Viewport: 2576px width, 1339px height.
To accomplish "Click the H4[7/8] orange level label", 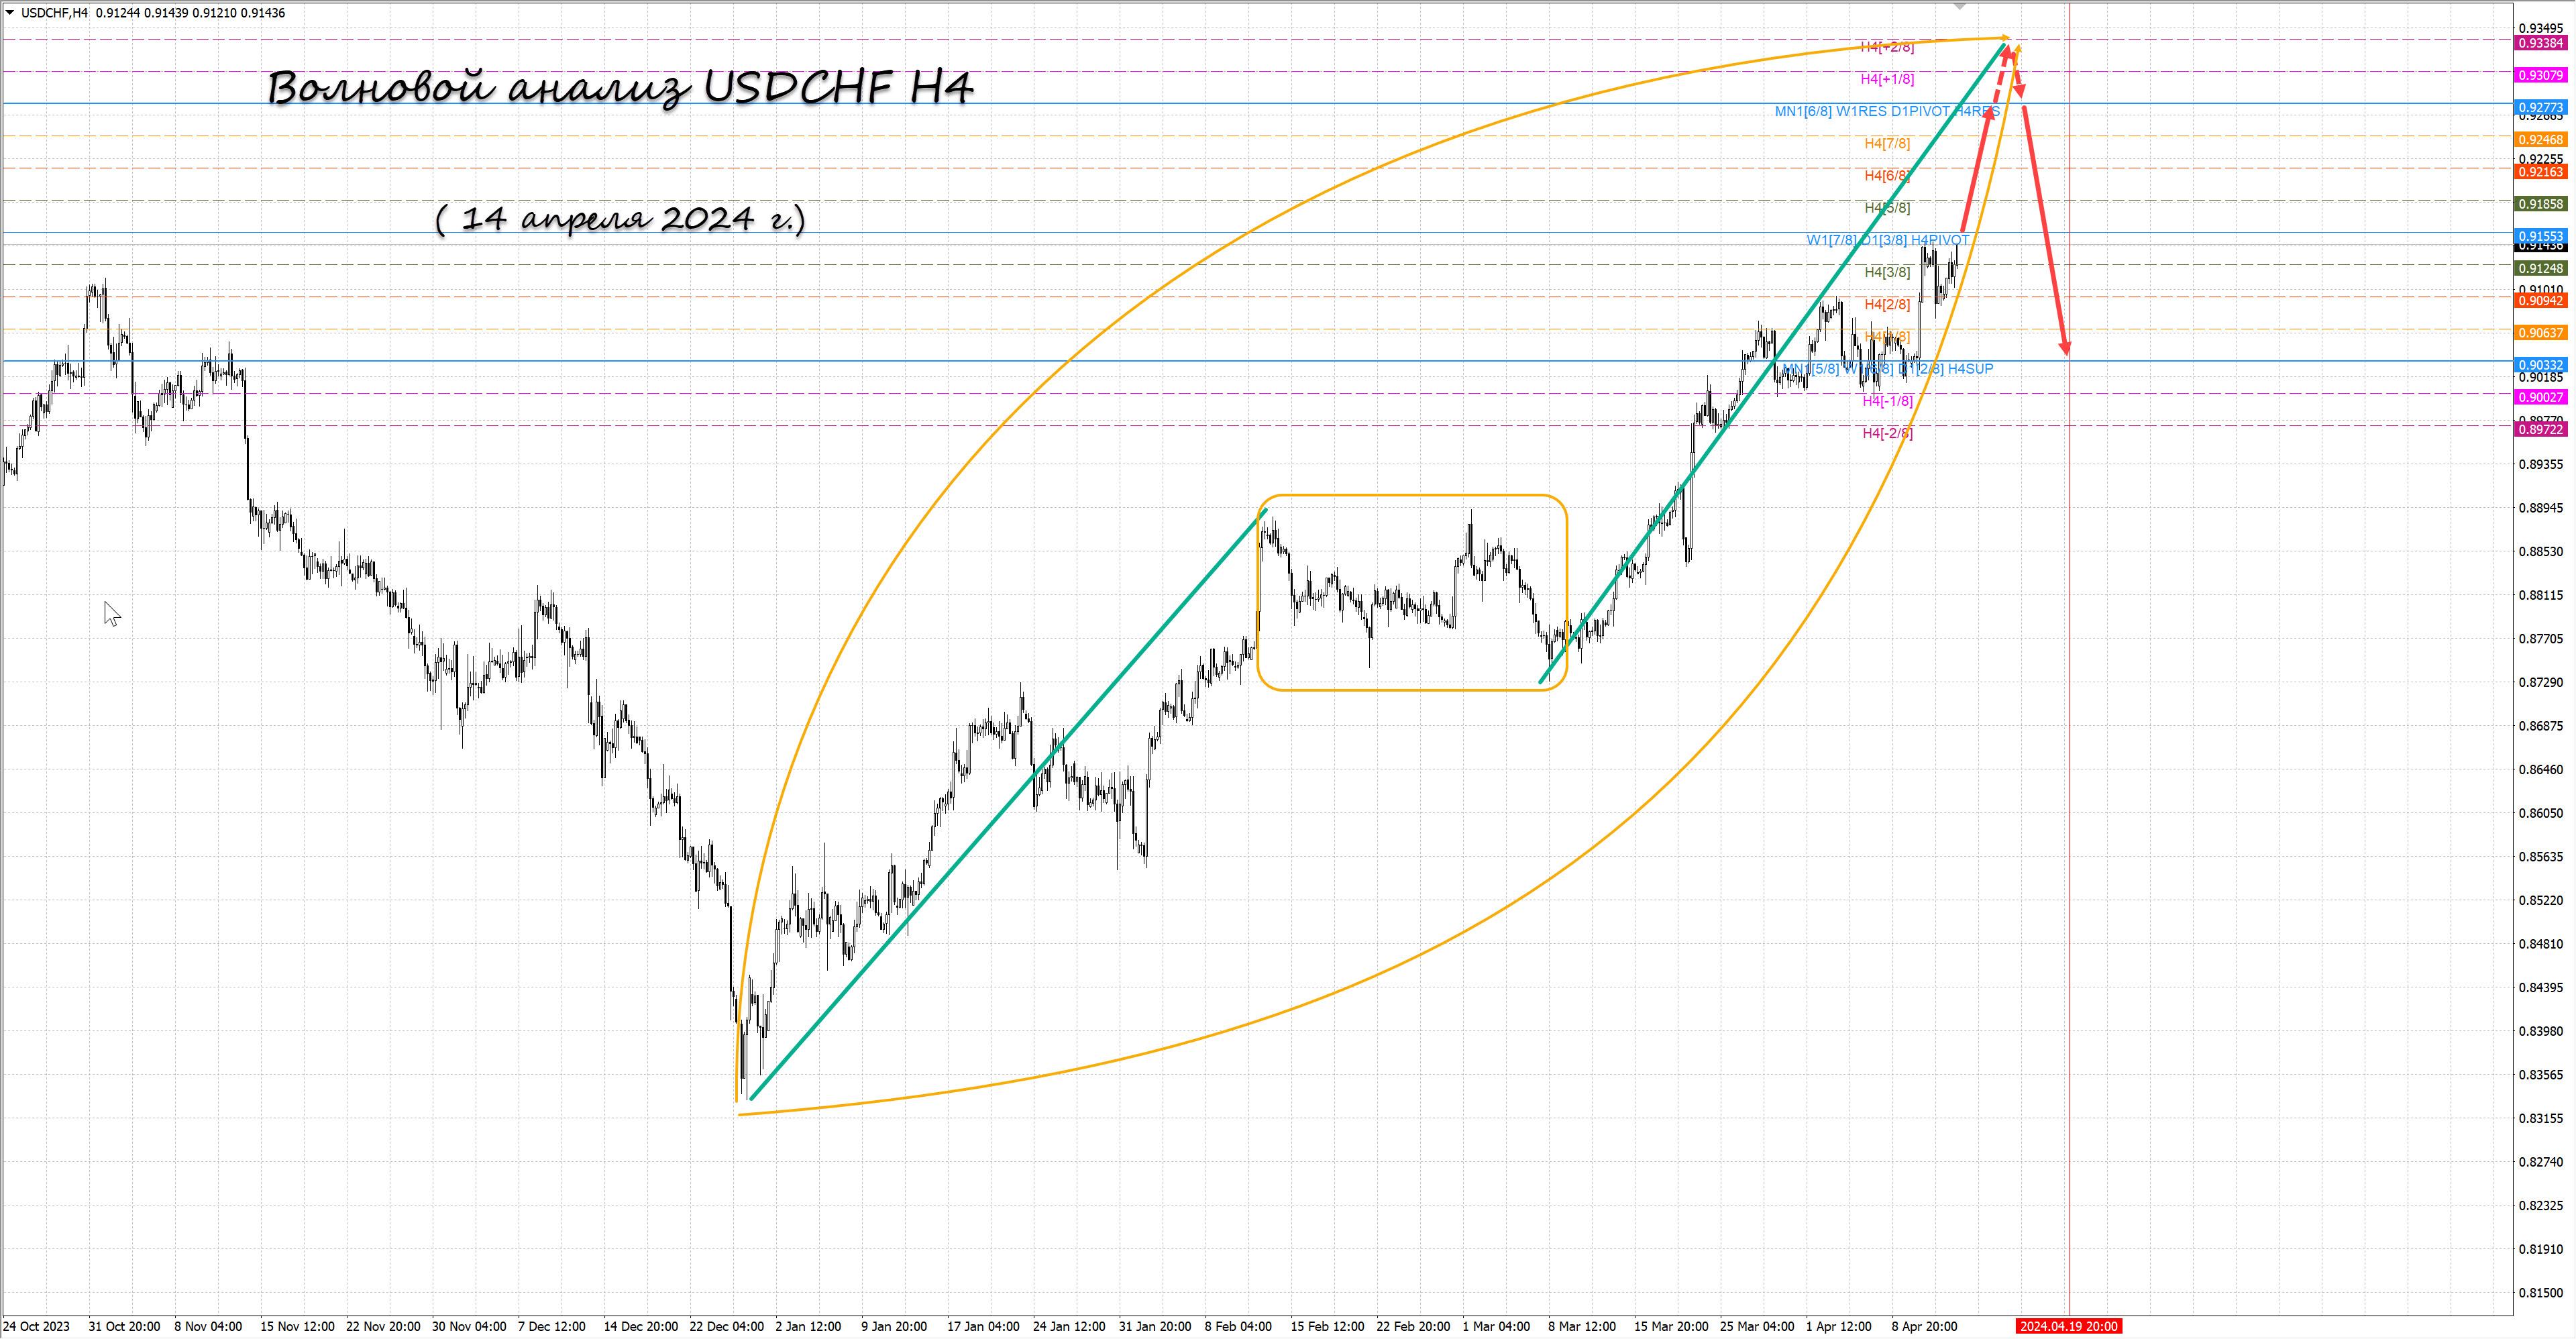I will [x=1887, y=144].
